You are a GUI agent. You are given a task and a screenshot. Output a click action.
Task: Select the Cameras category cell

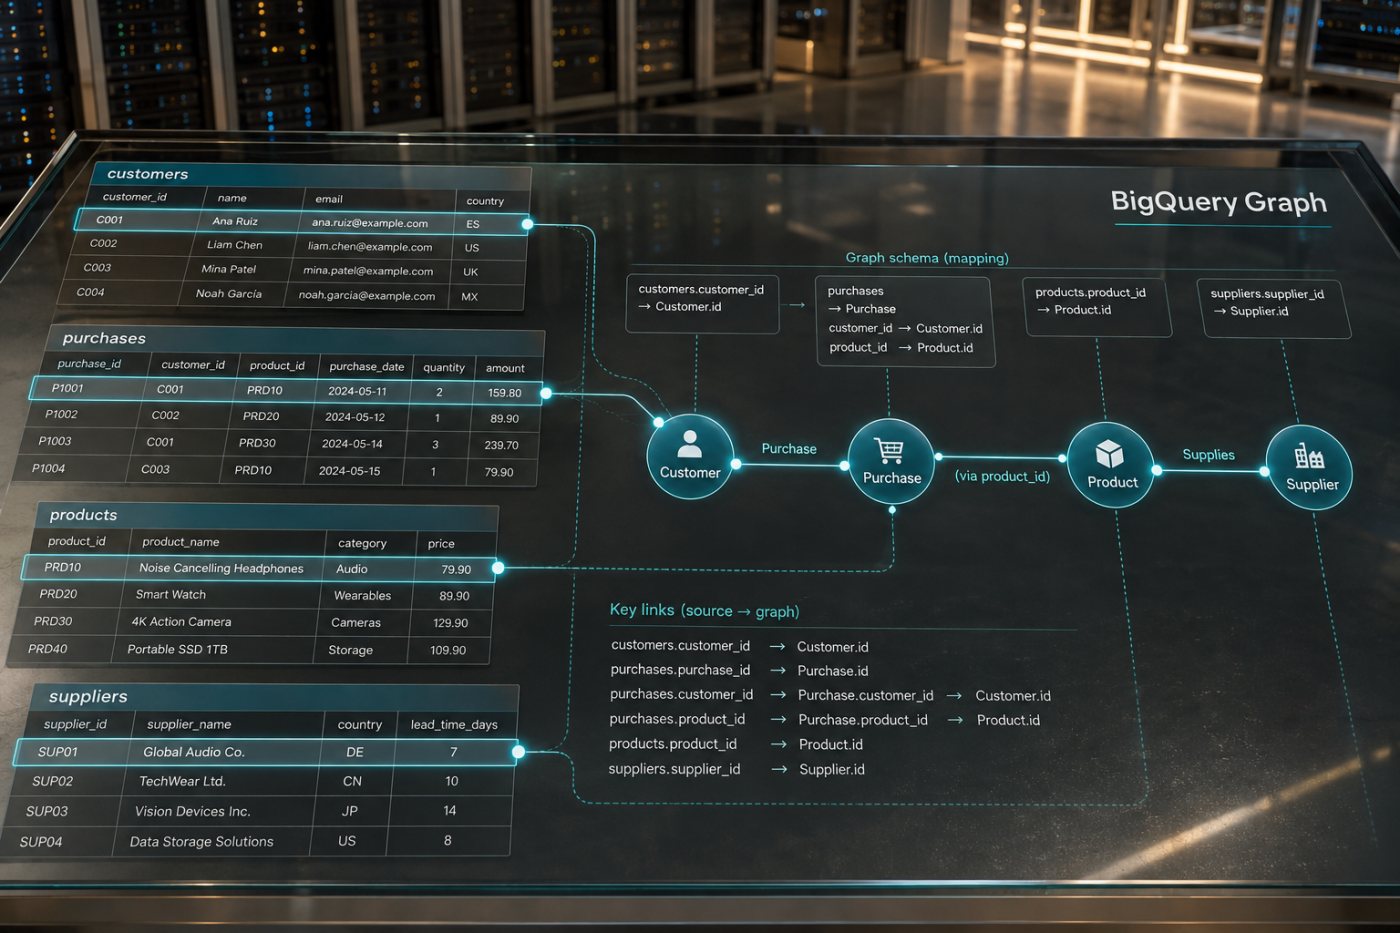click(x=356, y=622)
